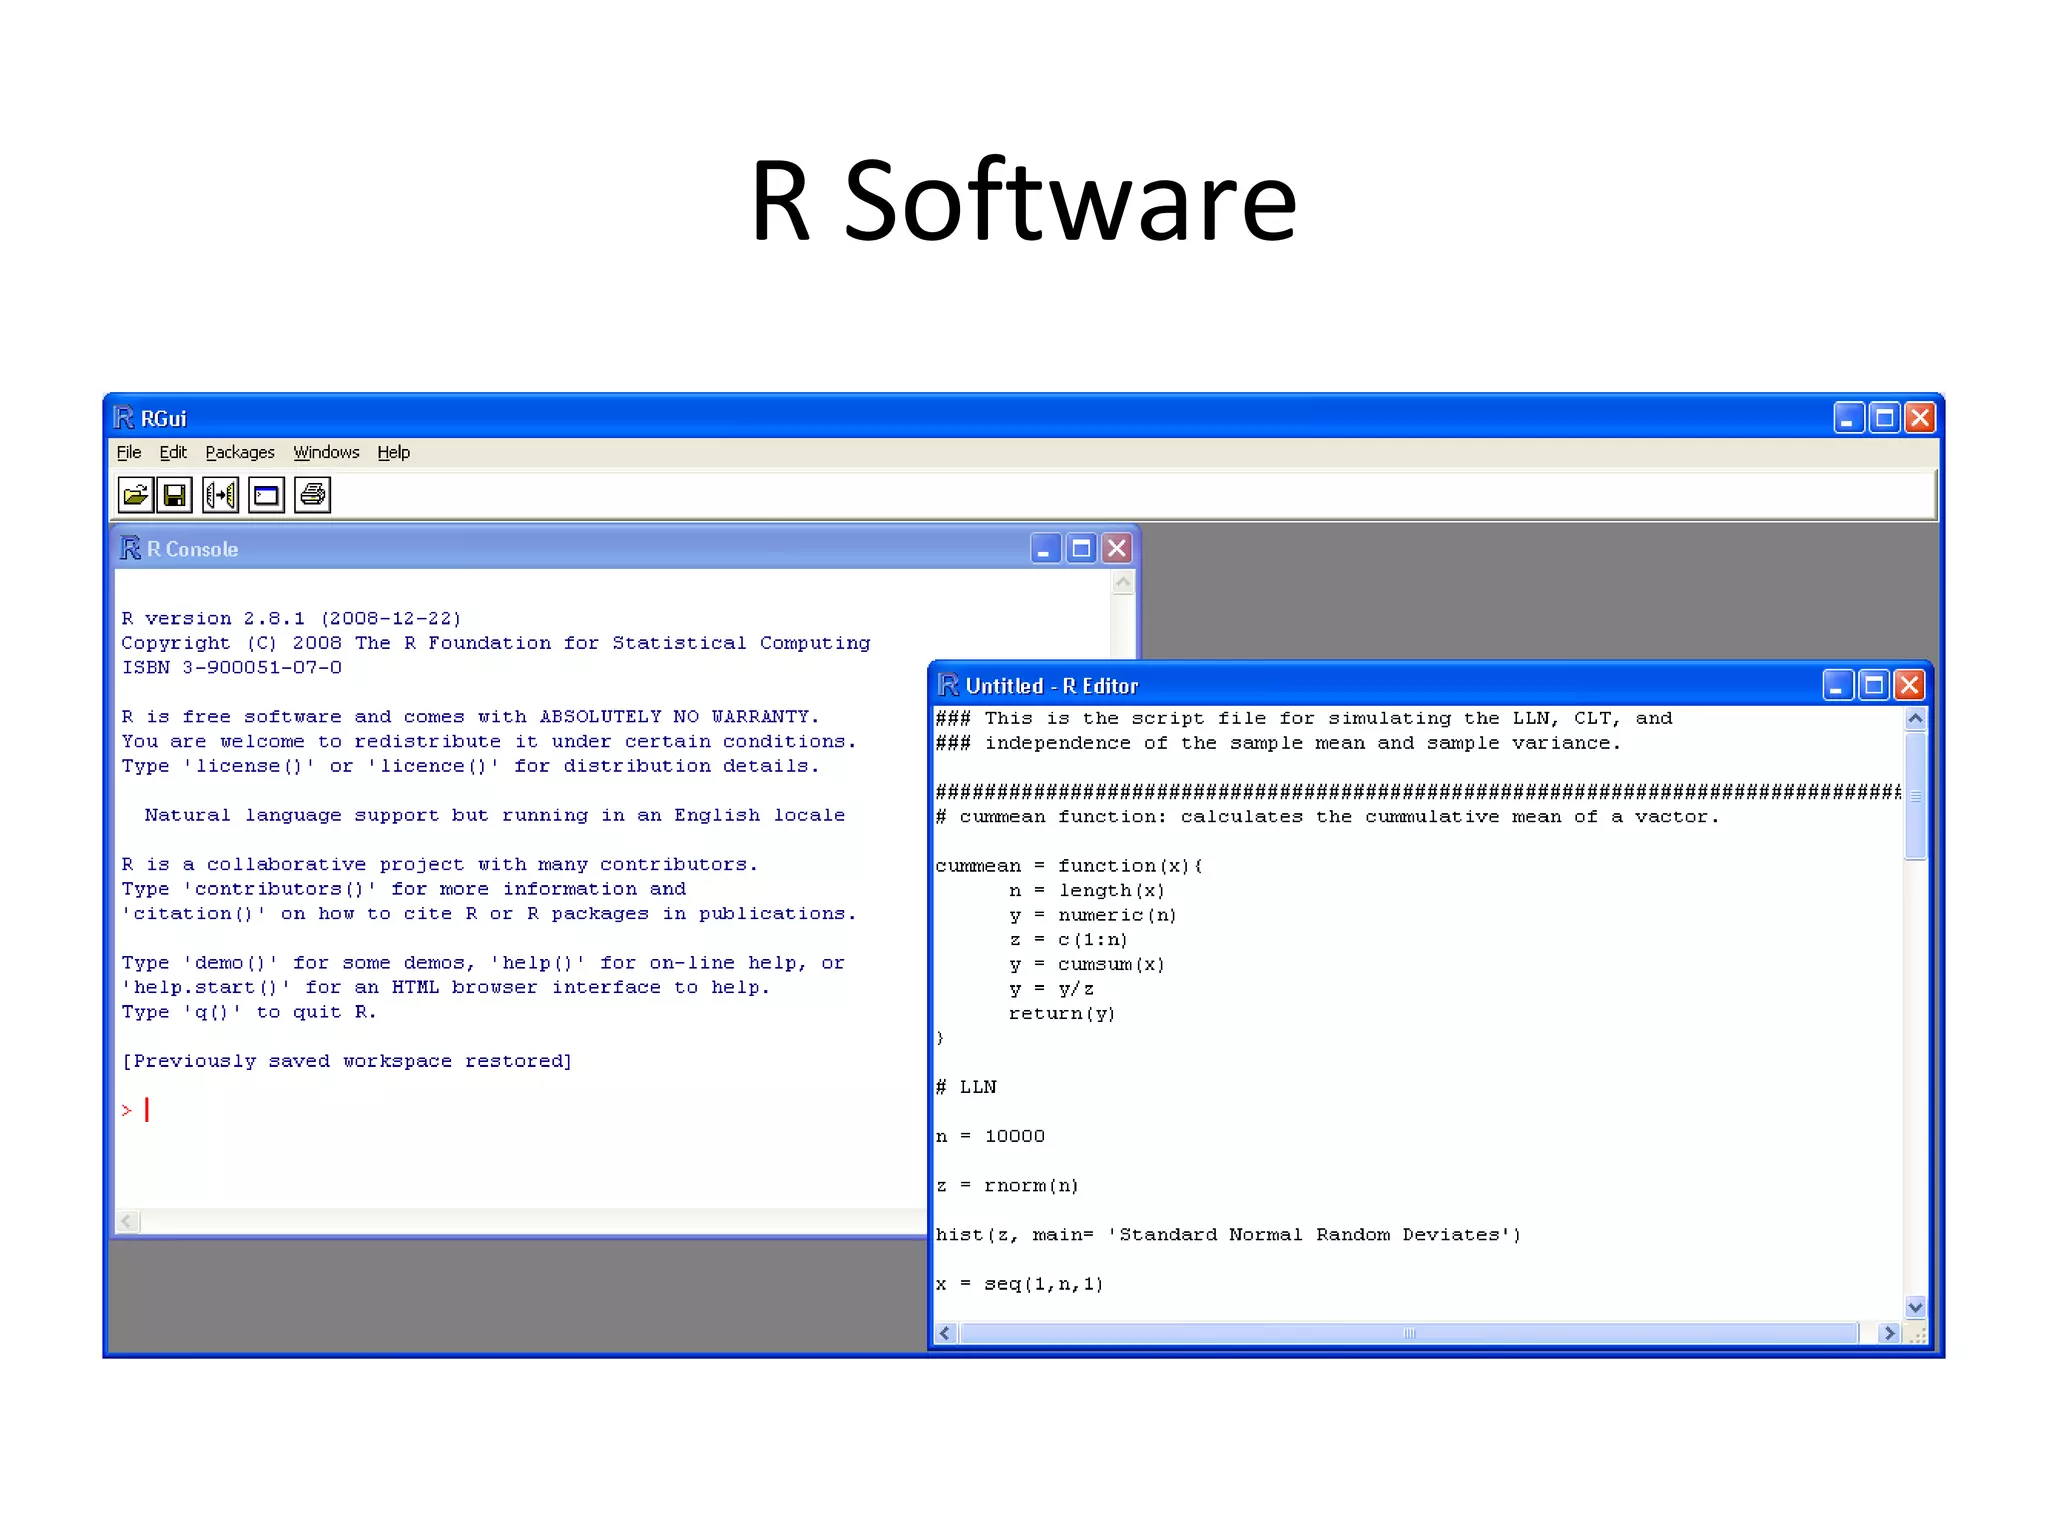Click the hist(z, main=...) line in editor
Image resolution: width=2048 pixels, height=1536 pixels.
(1228, 1235)
